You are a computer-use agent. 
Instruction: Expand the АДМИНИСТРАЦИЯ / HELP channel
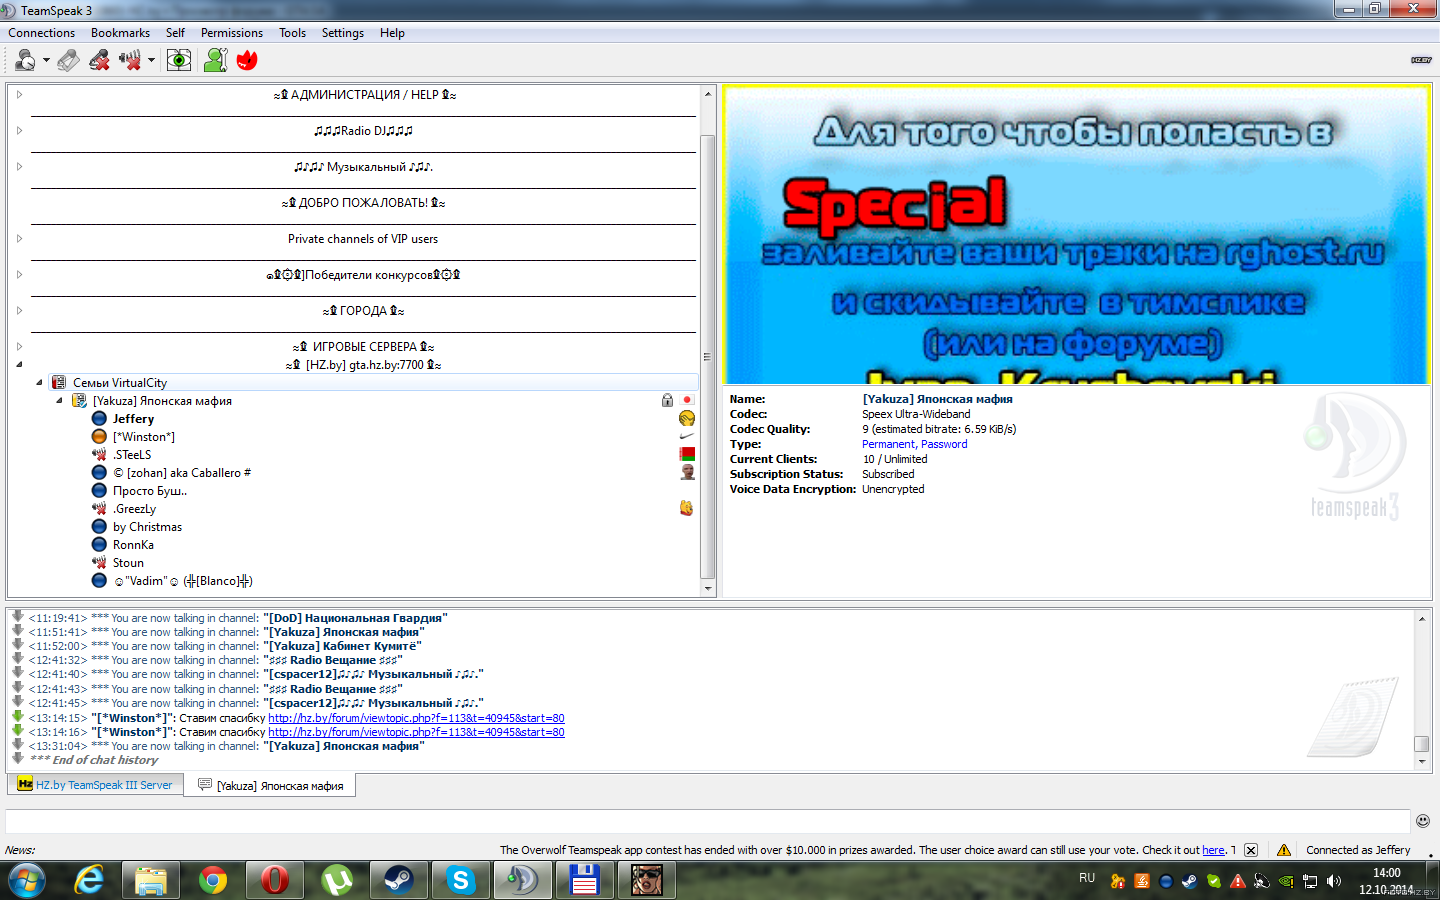[x=19, y=95]
